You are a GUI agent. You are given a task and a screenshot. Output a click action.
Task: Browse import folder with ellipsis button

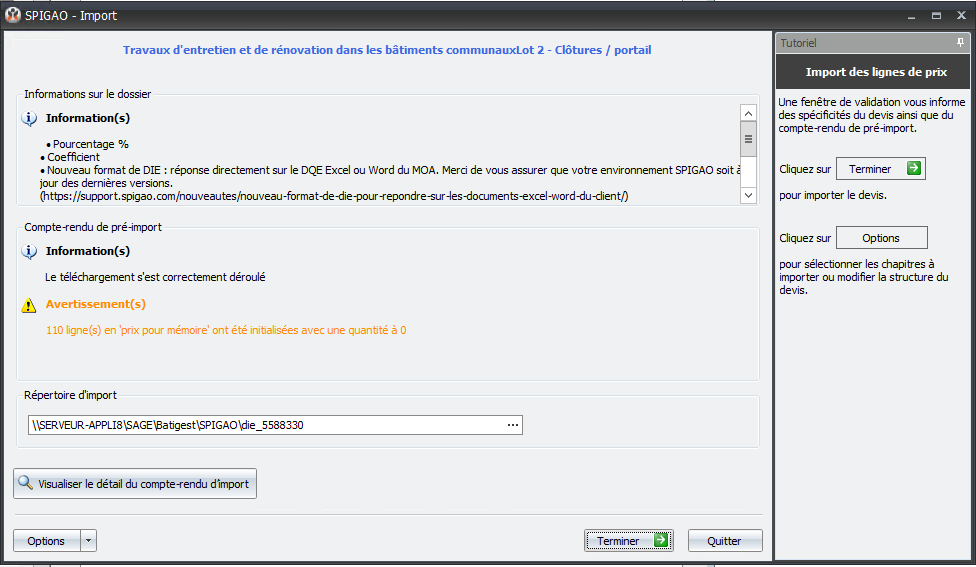(x=512, y=425)
